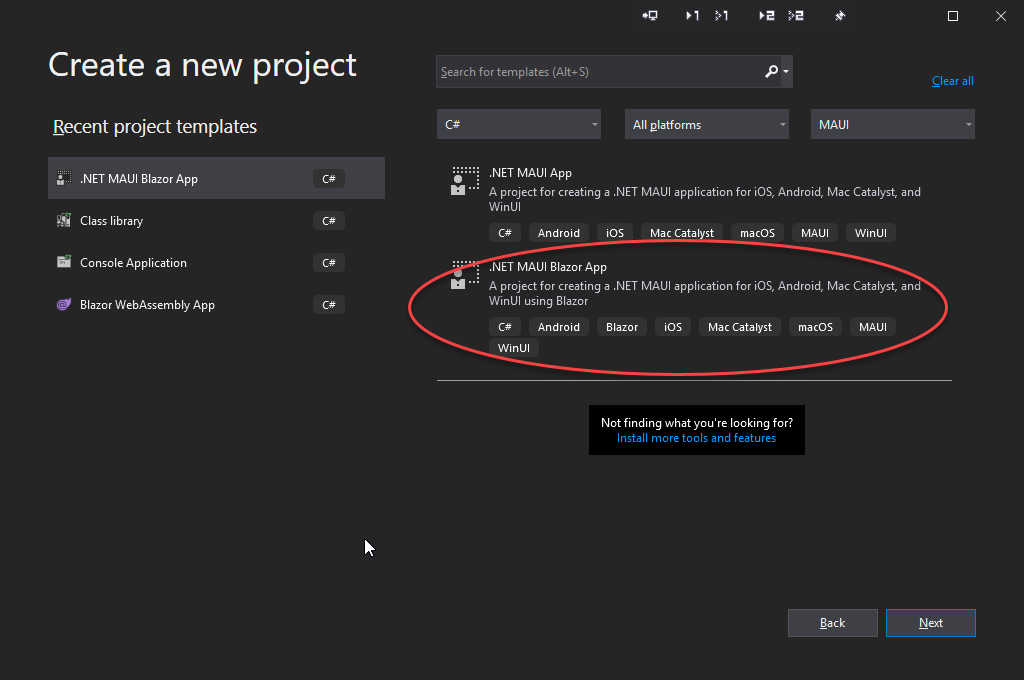1024x680 pixels.
Task: Click the C# tag under .NET MAUI App
Action: [x=505, y=233]
